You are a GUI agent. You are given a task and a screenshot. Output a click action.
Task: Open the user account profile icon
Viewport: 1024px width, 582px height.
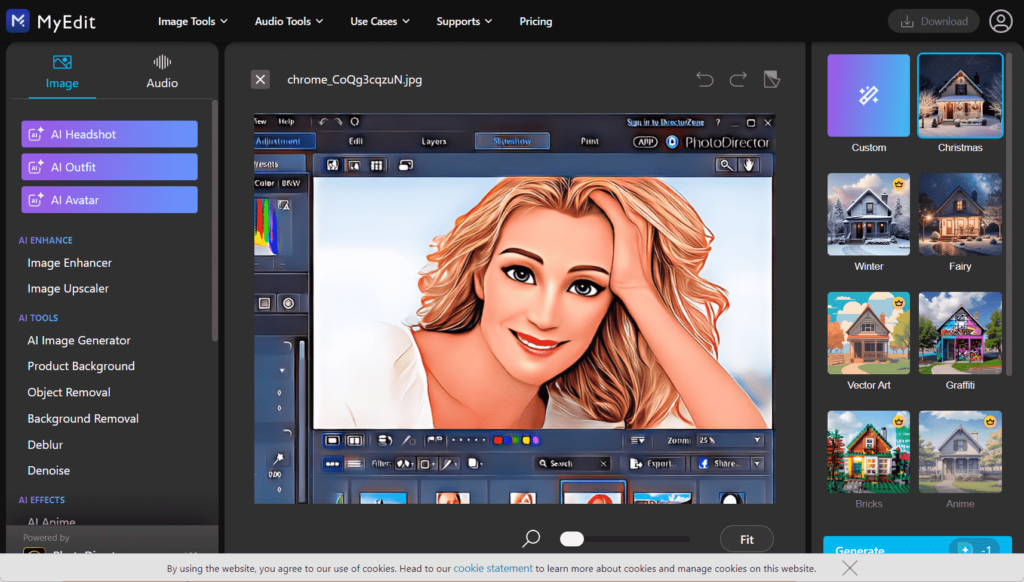click(x=1000, y=21)
